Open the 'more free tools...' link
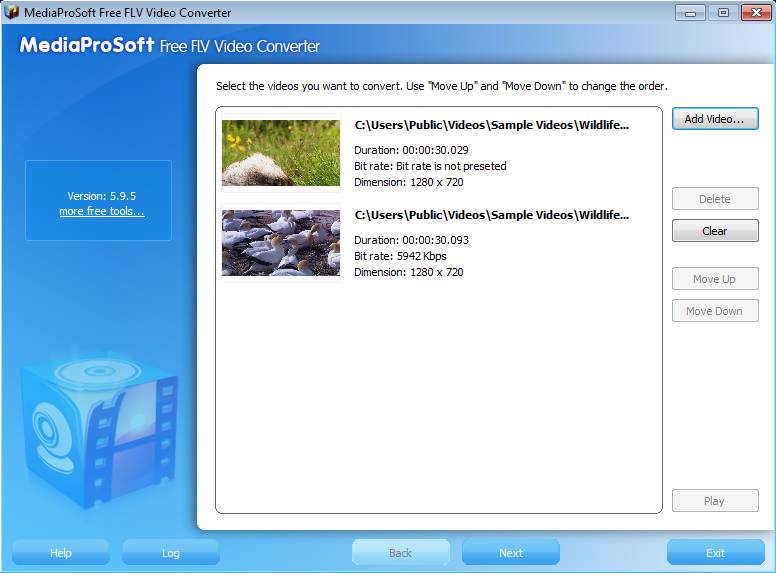The image size is (776, 573). point(102,211)
